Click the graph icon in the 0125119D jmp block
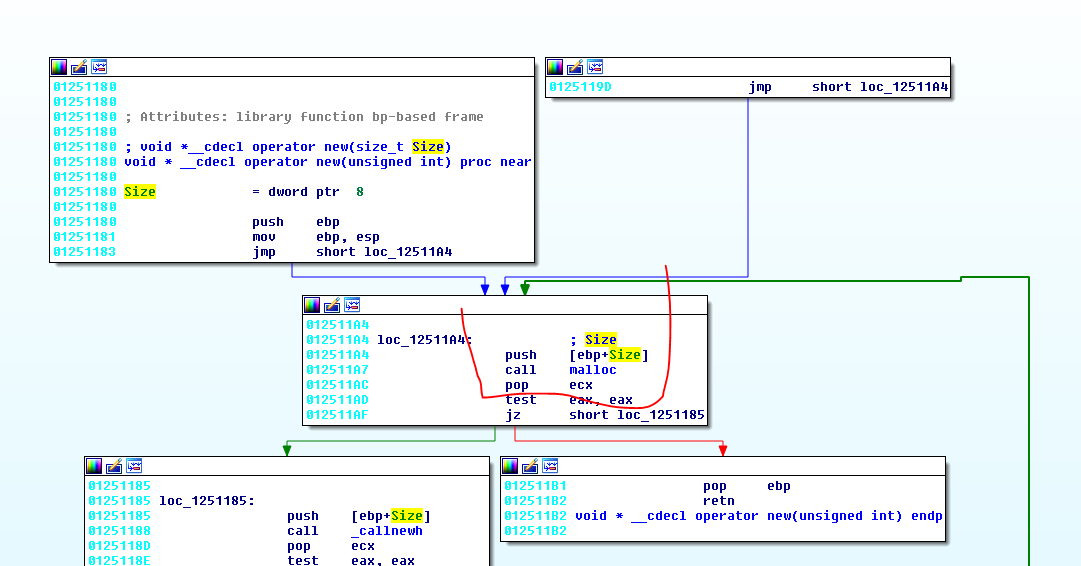This screenshot has height=566, width=1081. pyautogui.click(x=595, y=67)
